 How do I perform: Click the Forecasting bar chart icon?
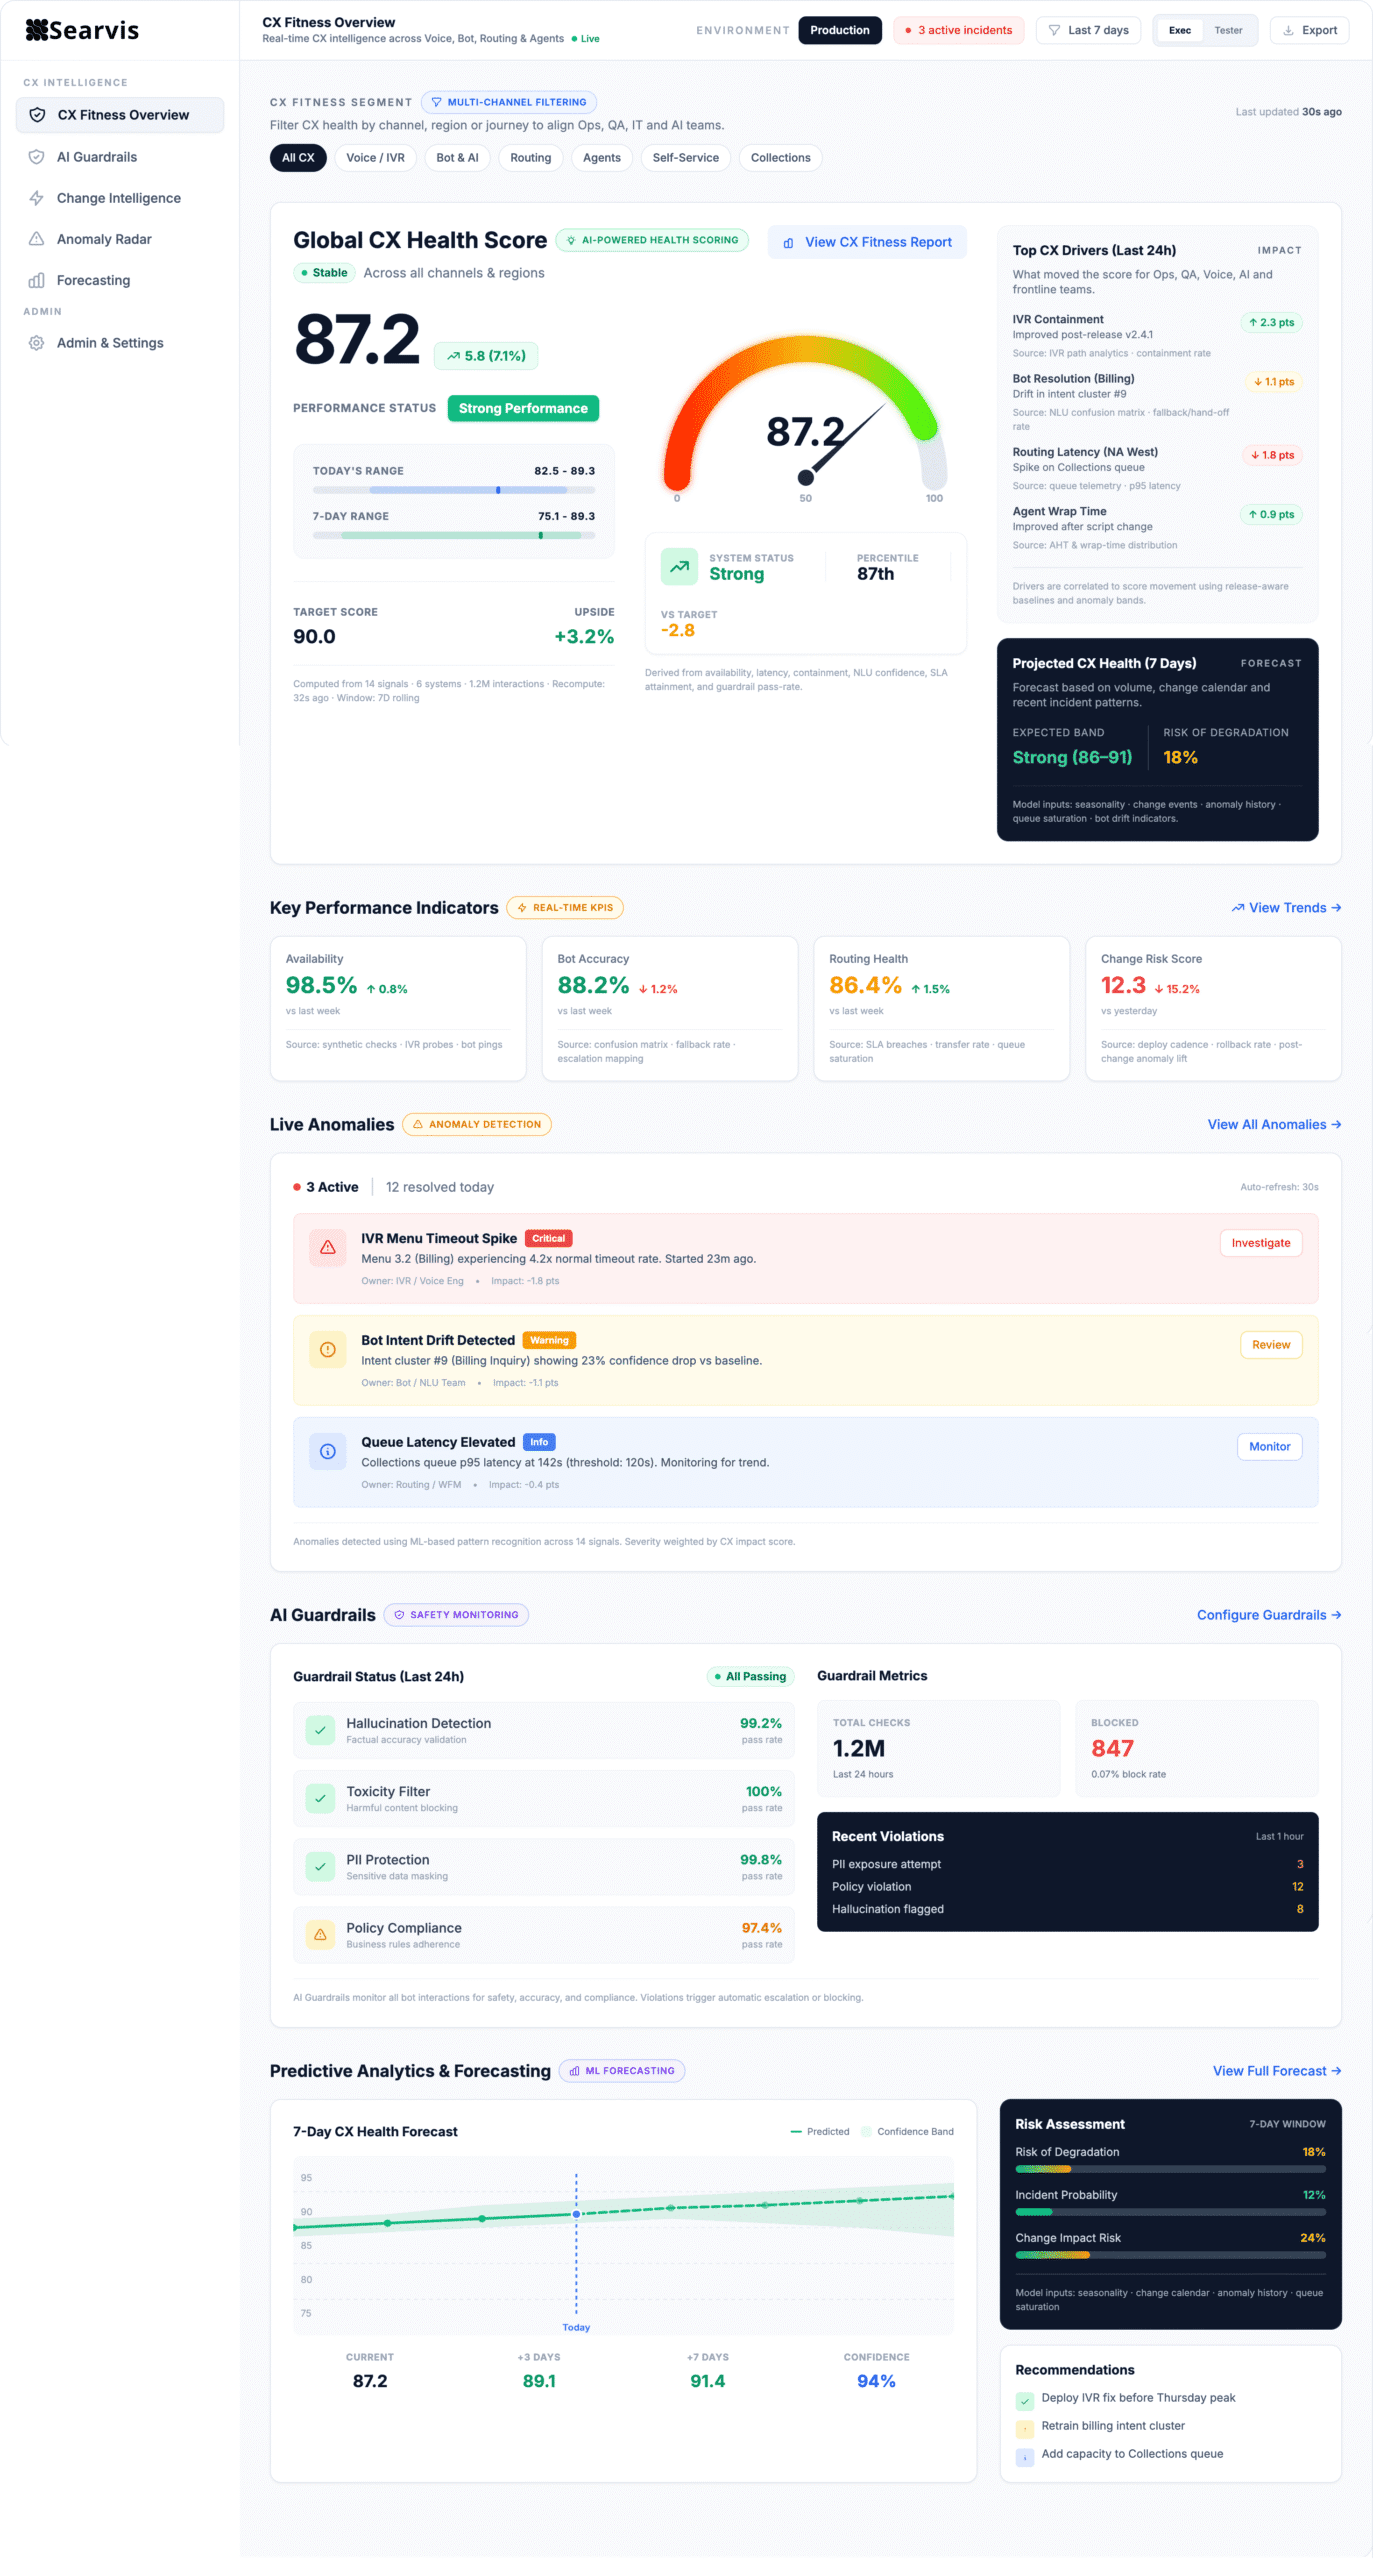(x=36, y=280)
